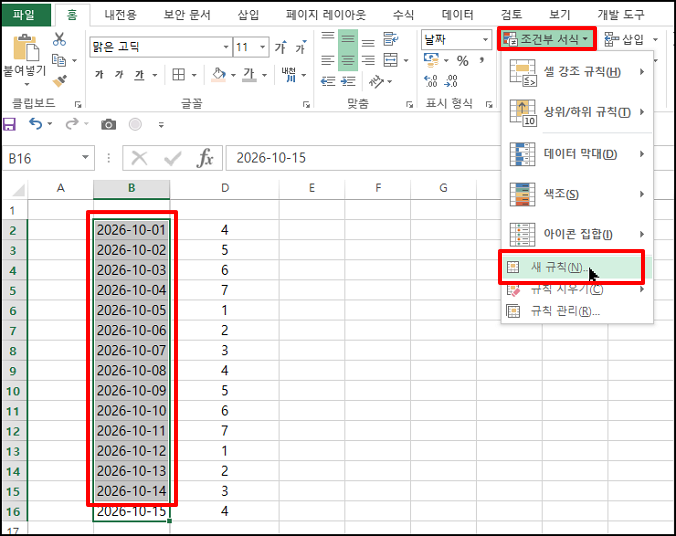Choose 색조(S) color scales item
Image resolution: width=676 pixels, height=536 pixels.
tap(577, 194)
